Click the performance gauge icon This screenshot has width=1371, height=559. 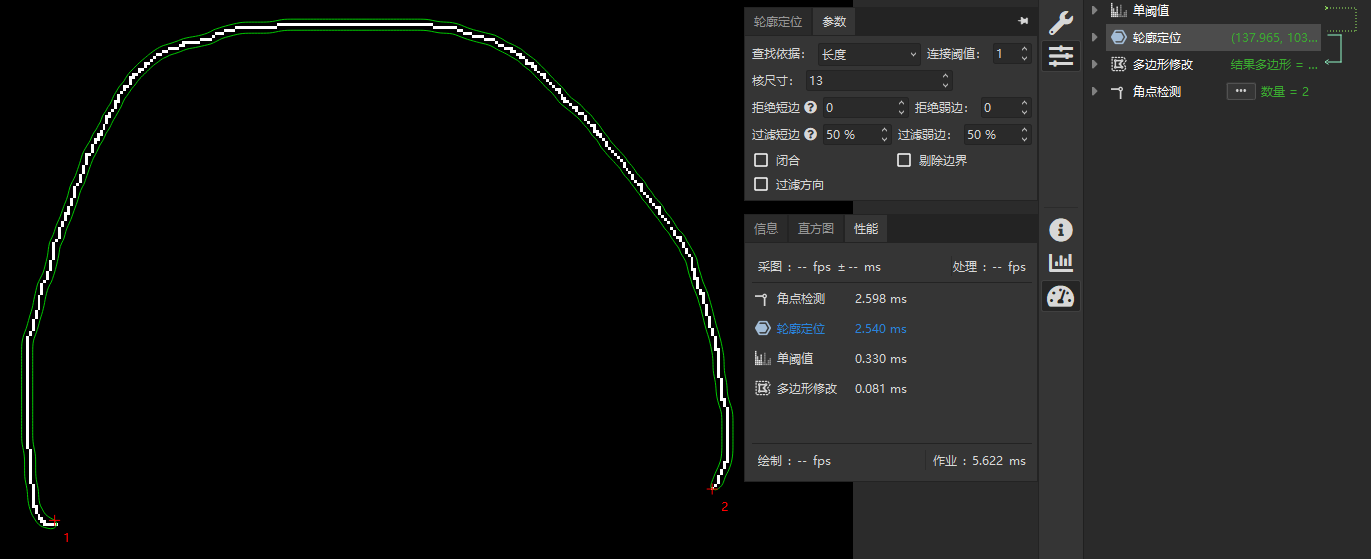[1060, 296]
